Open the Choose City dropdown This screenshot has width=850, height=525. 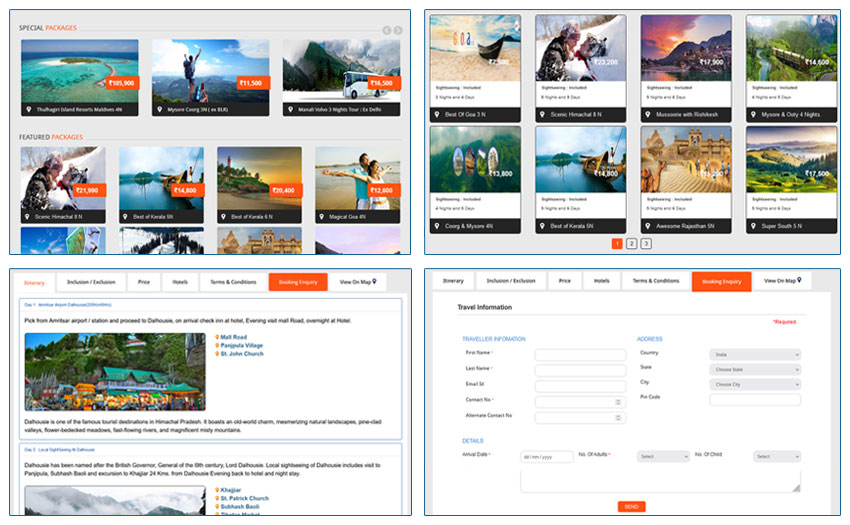[755, 385]
